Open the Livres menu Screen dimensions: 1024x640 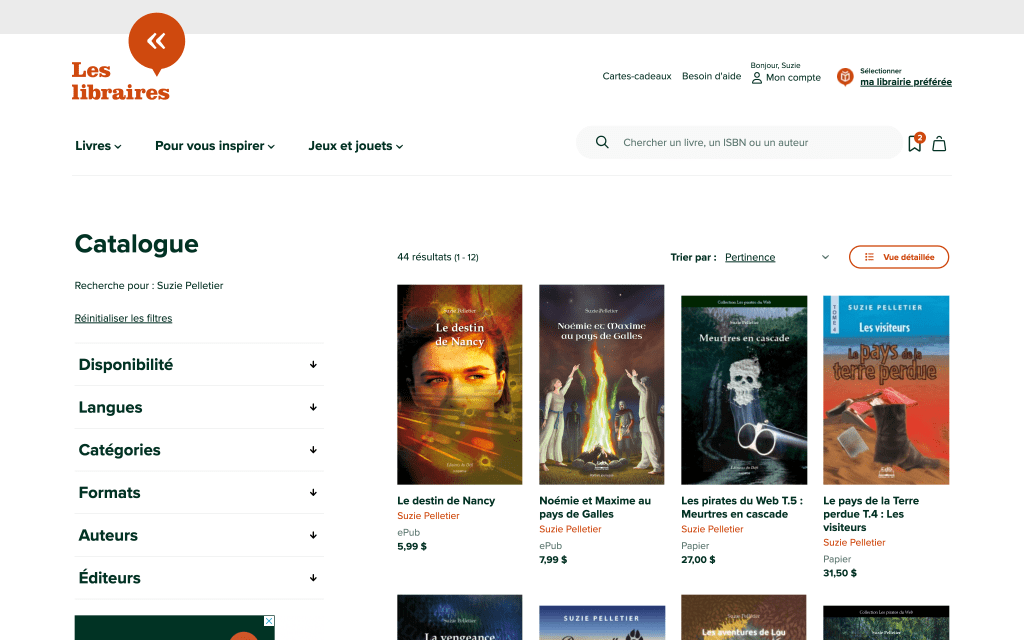tap(98, 146)
